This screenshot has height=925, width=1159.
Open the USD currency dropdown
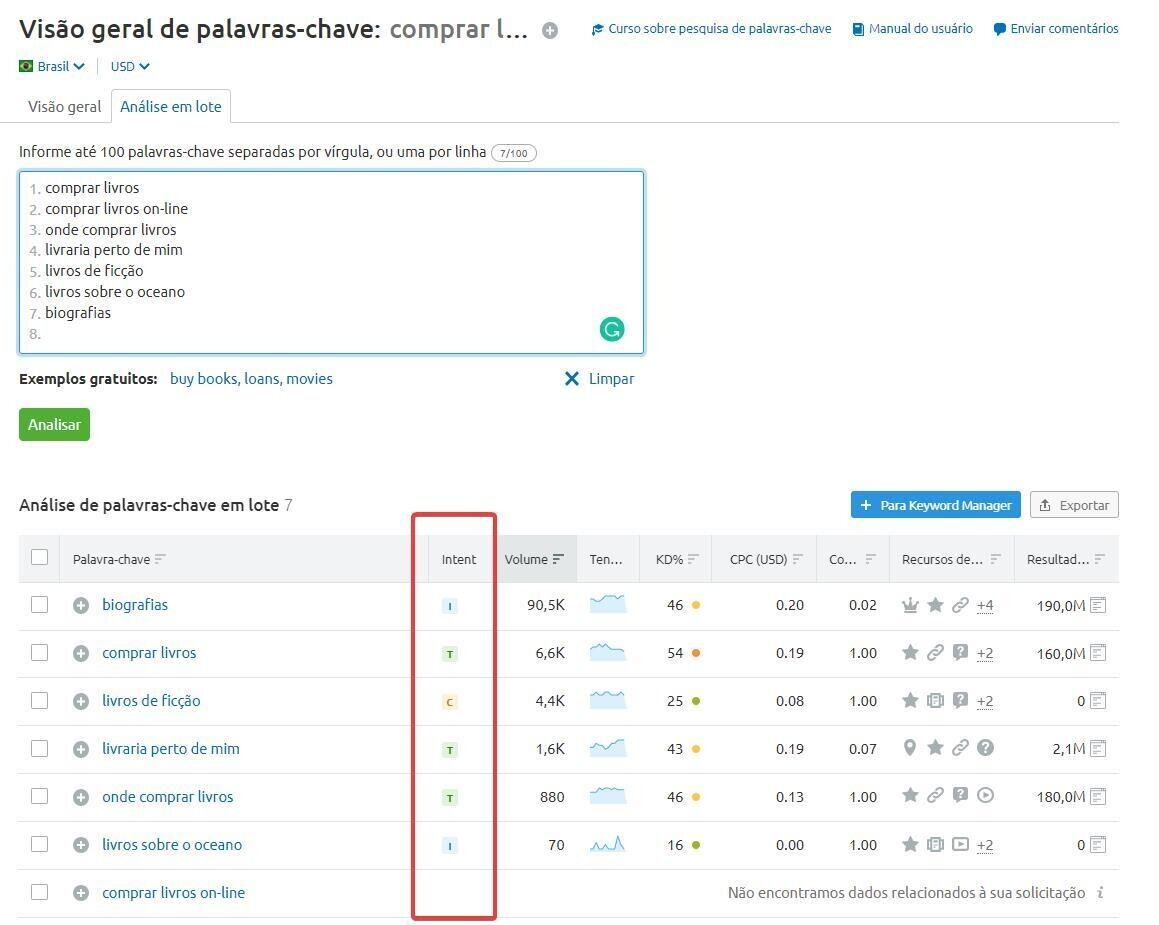pos(130,66)
